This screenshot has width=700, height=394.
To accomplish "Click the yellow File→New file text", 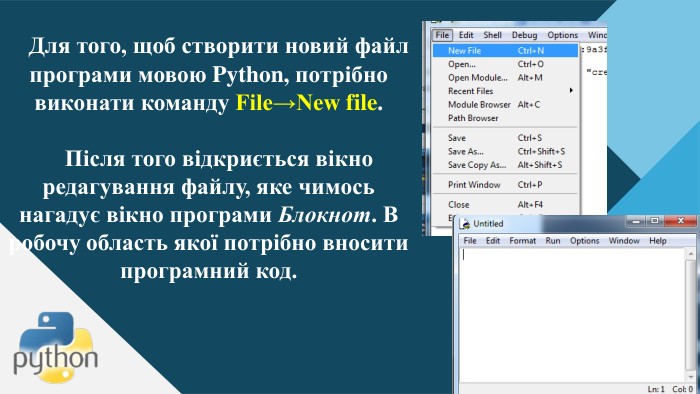I will point(307,103).
